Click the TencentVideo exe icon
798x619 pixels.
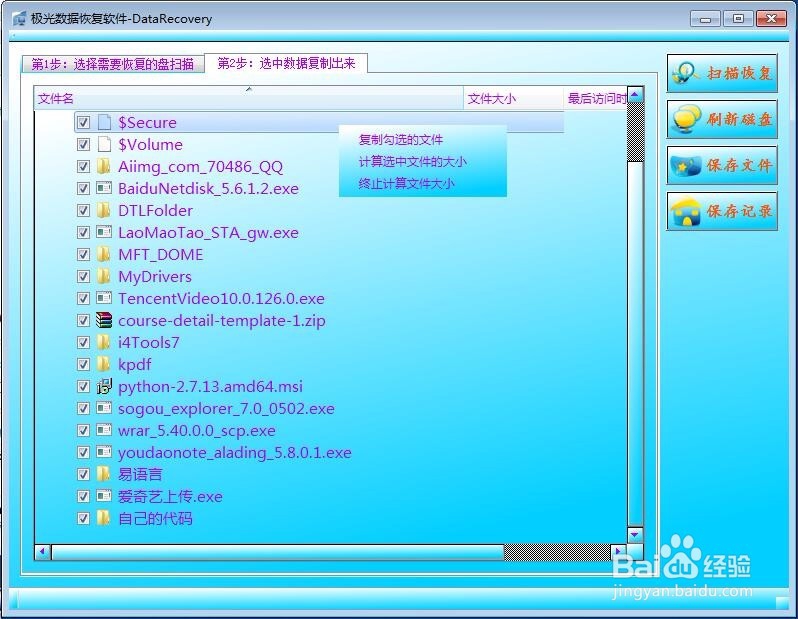coord(104,298)
